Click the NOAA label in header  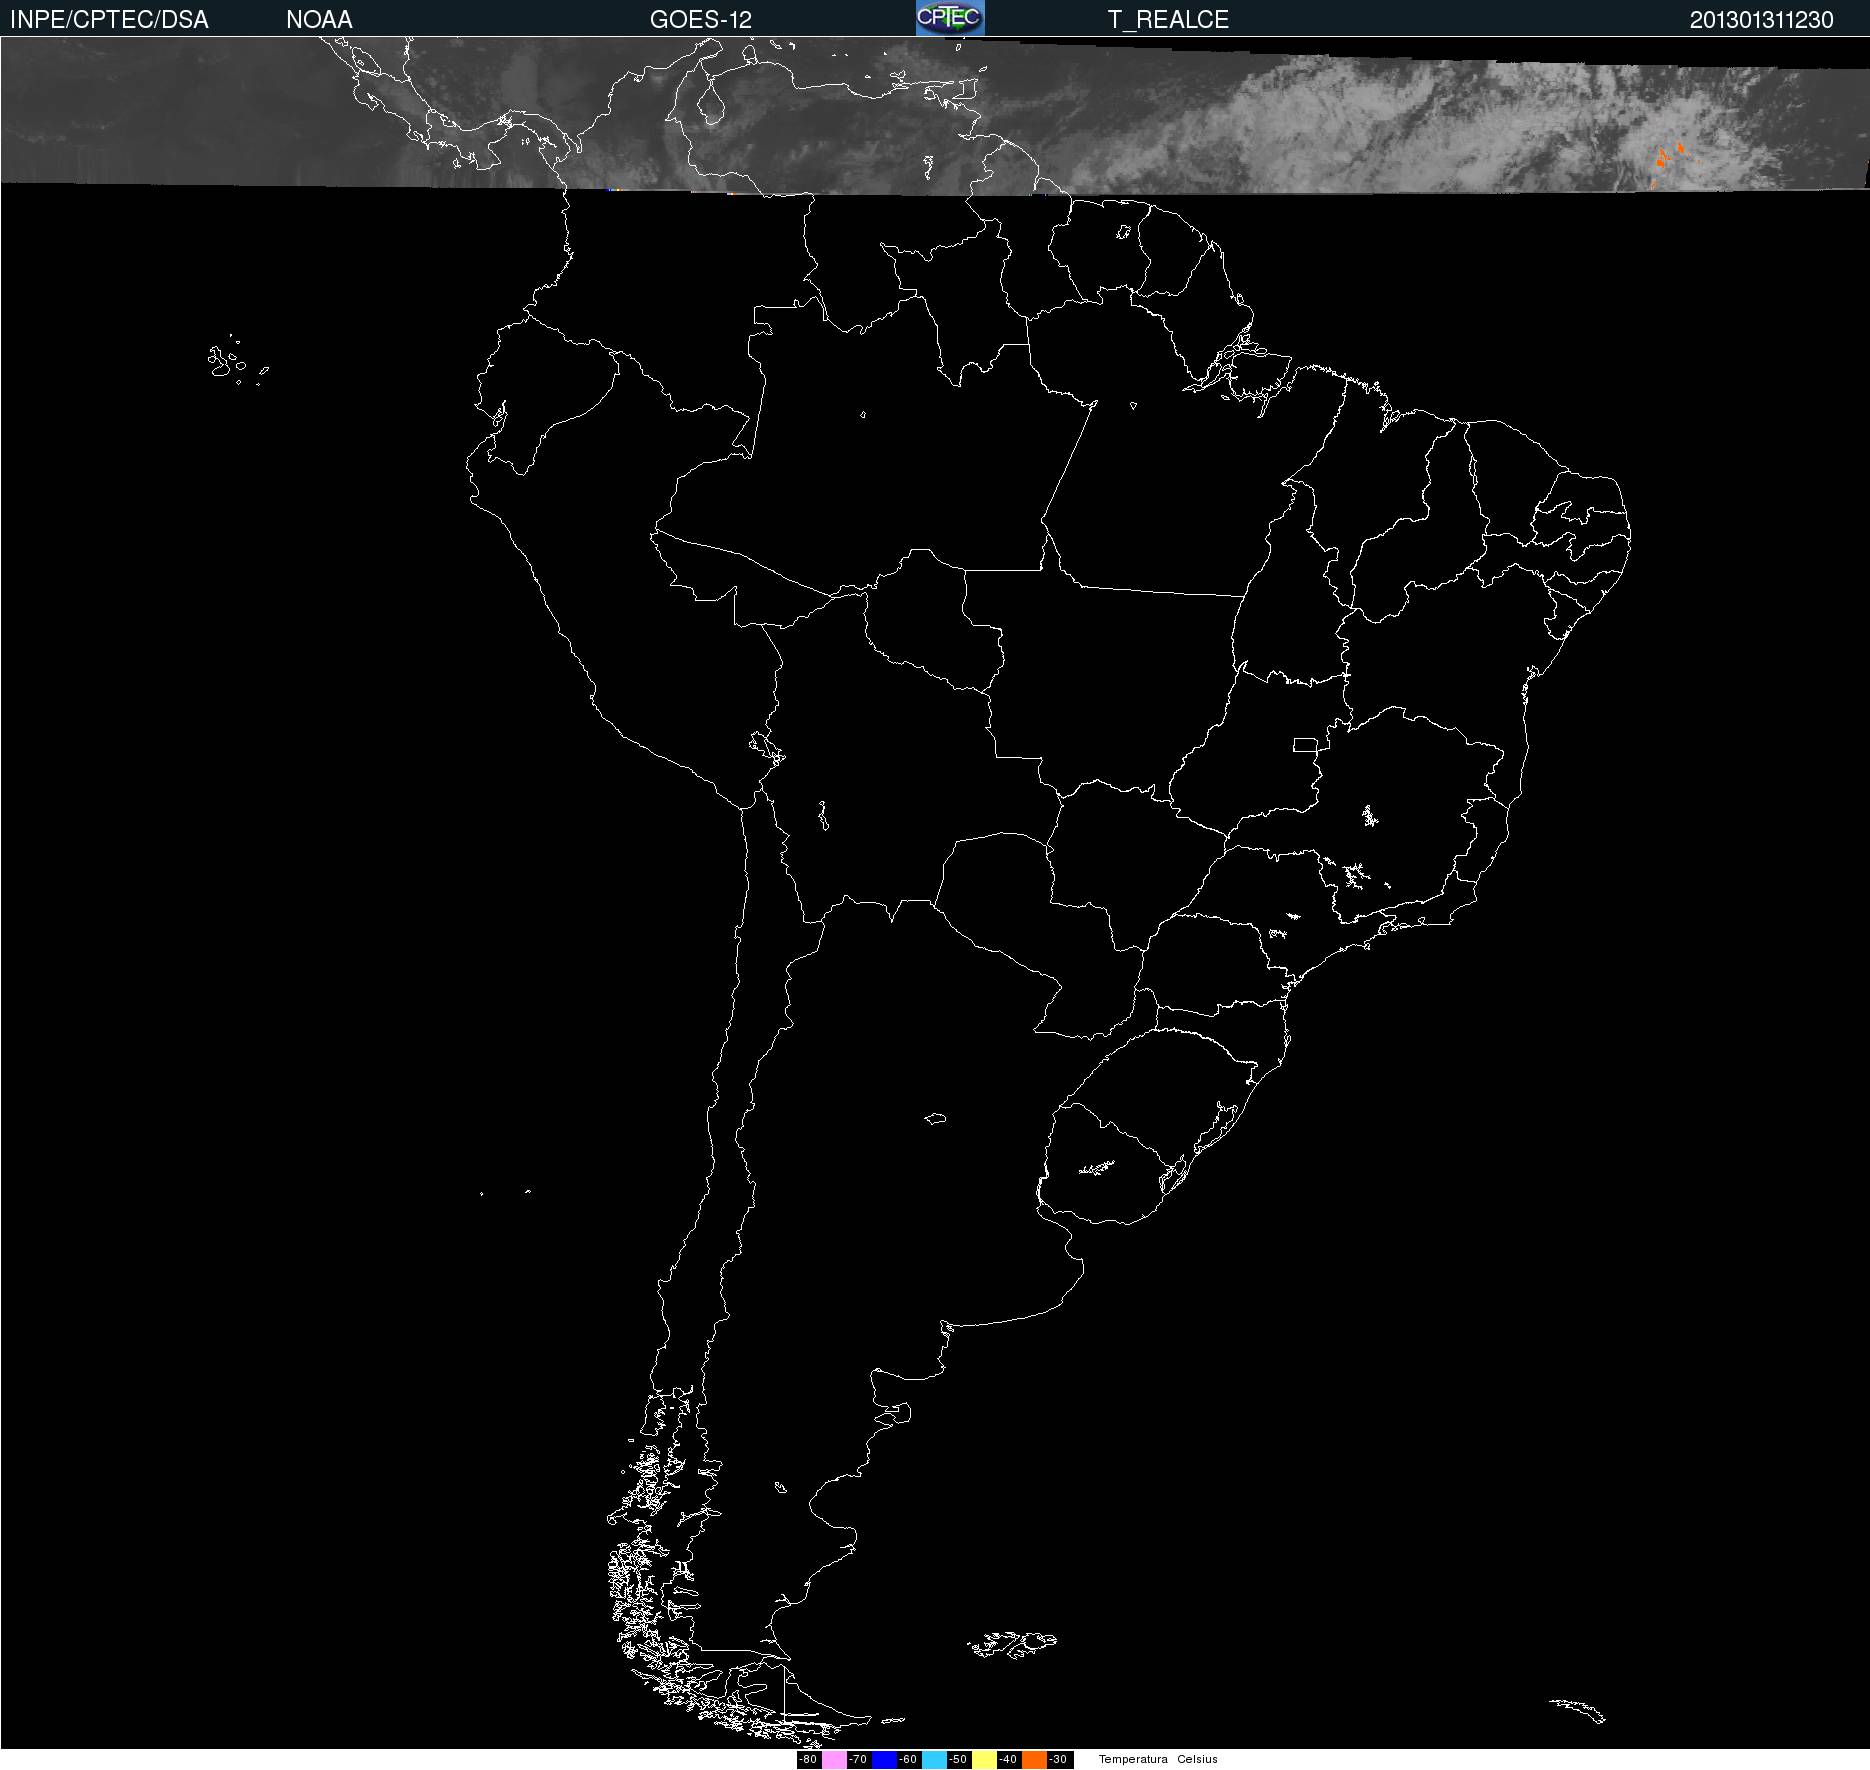click(x=319, y=20)
